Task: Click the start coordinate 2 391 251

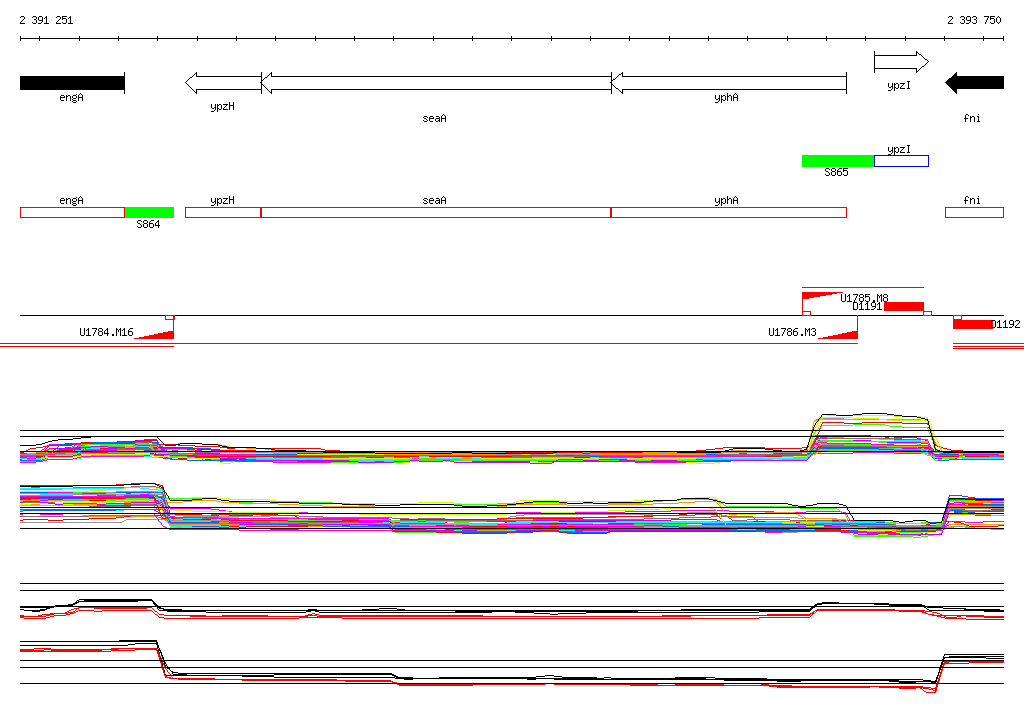Action: (46, 20)
